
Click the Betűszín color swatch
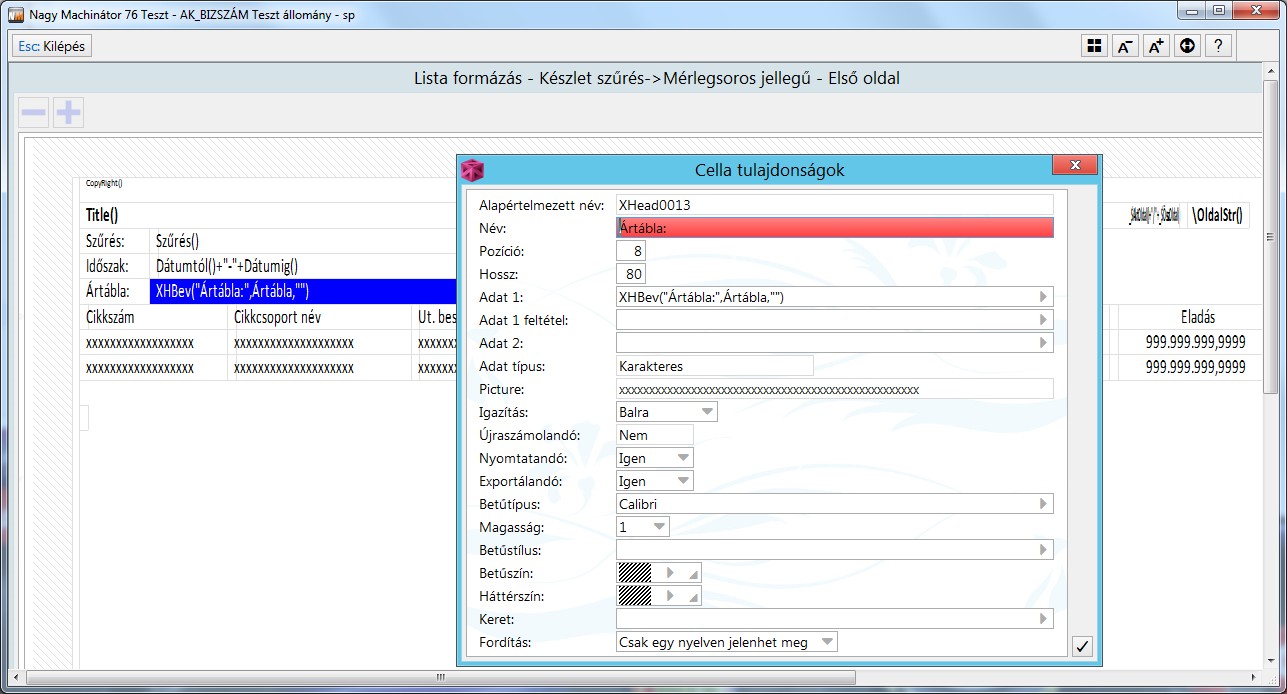[635, 573]
